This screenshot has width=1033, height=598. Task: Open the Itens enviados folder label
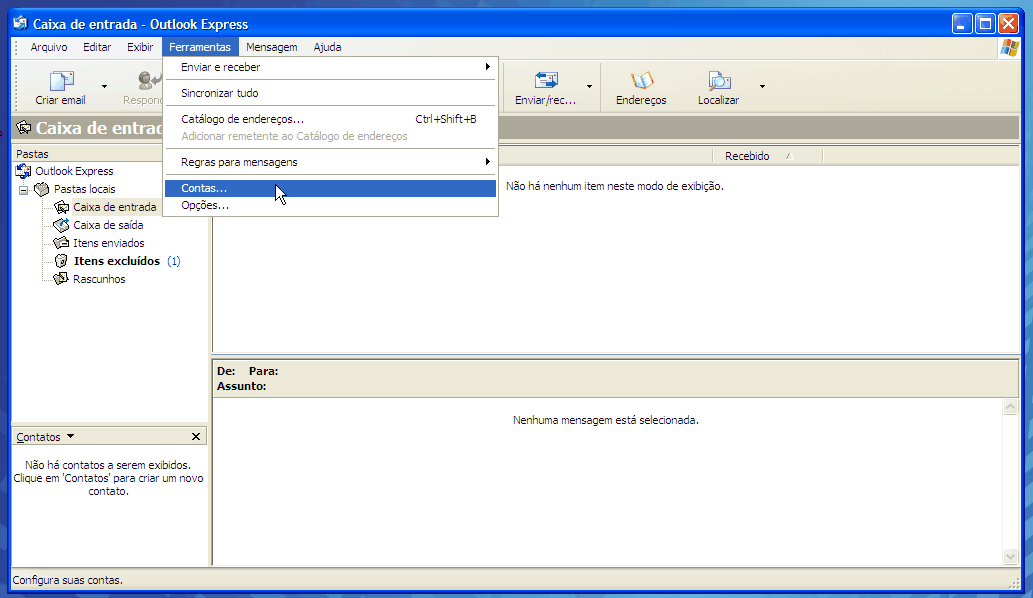(x=109, y=243)
